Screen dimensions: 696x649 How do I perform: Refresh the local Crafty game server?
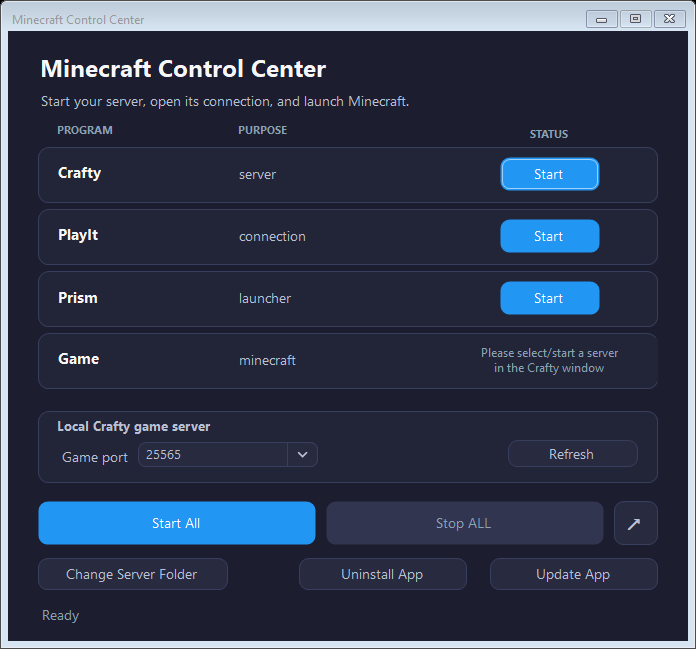coord(573,454)
